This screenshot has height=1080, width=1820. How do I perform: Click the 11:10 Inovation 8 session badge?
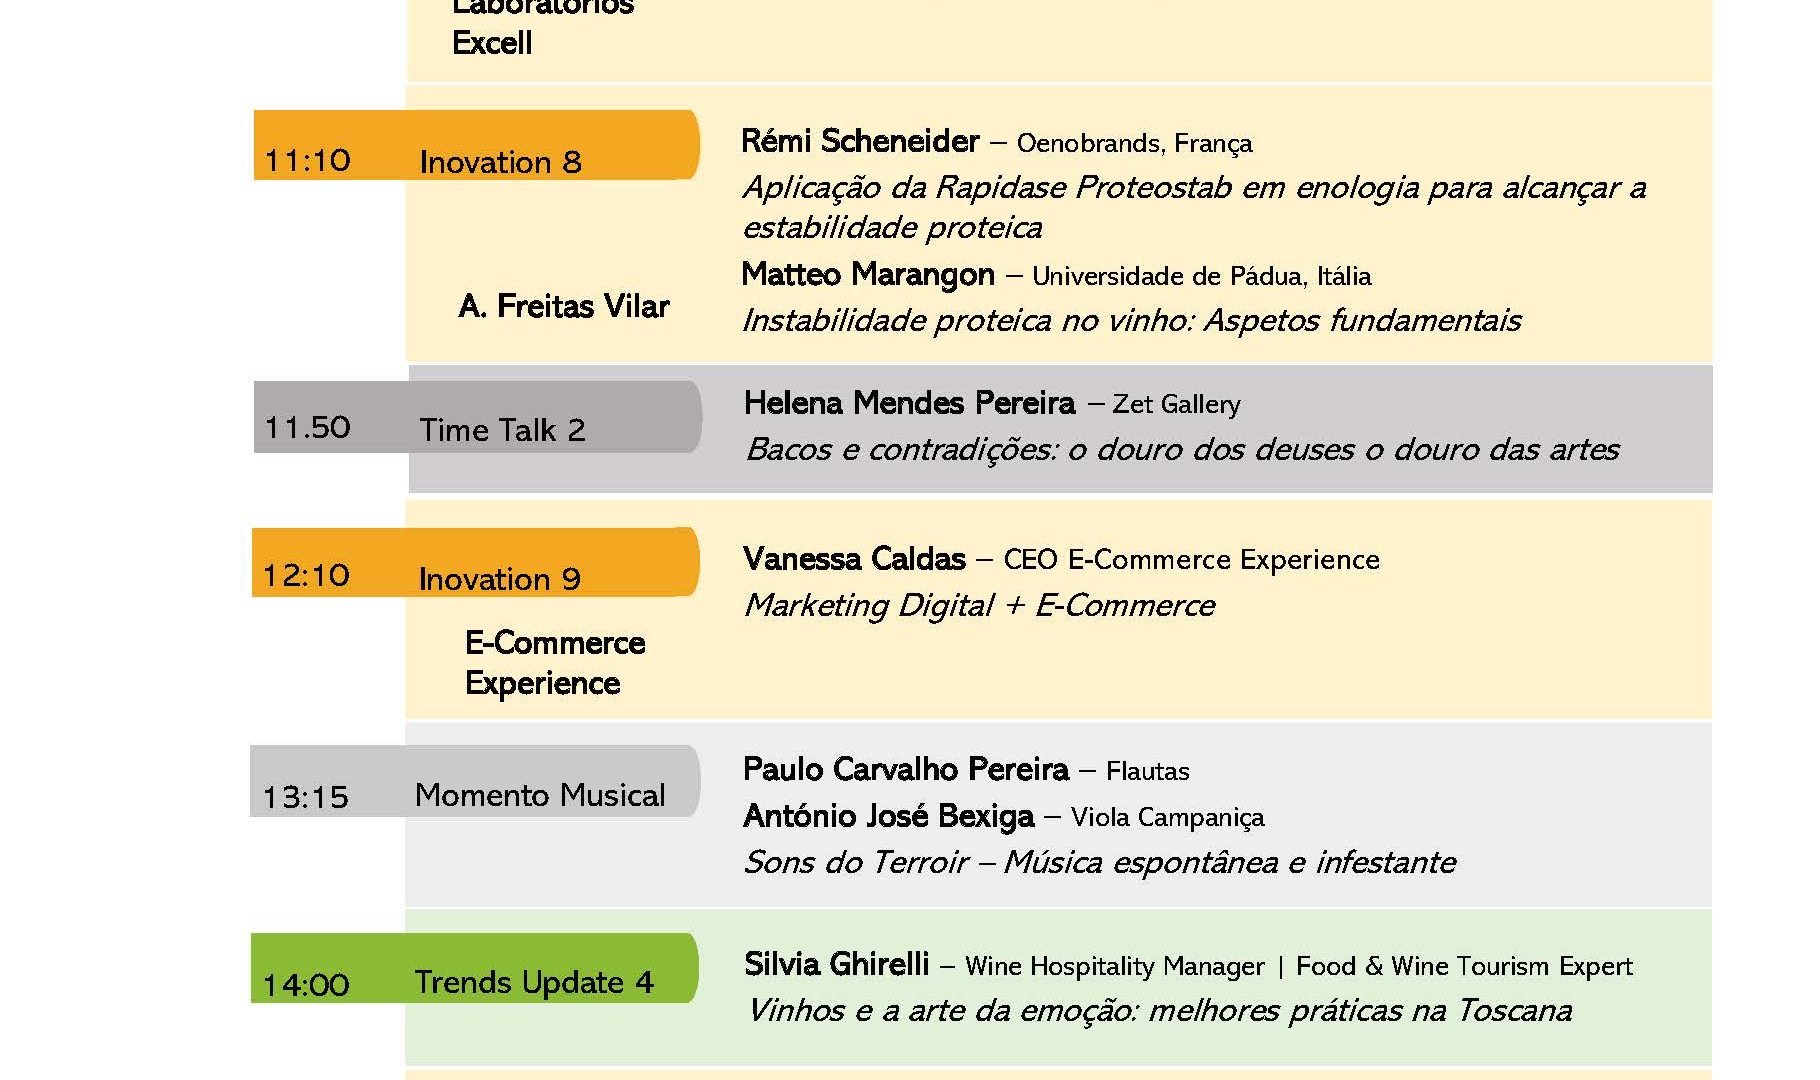pos(476,146)
